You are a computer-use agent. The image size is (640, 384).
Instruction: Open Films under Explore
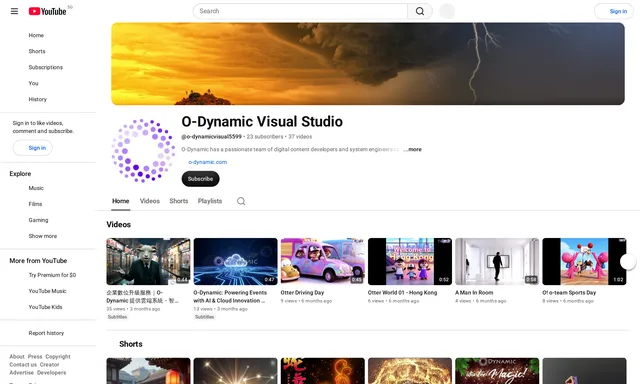pyautogui.click(x=35, y=204)
